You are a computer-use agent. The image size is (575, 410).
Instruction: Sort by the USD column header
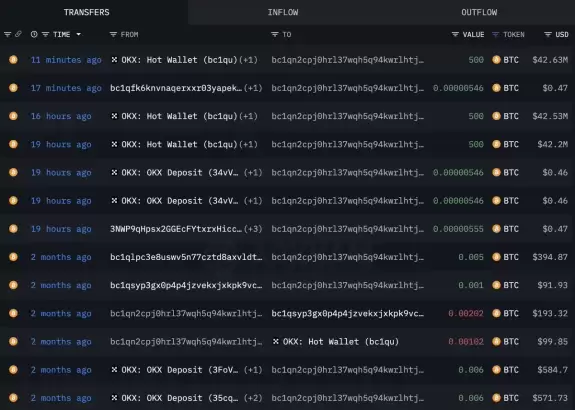click(562, 34)
